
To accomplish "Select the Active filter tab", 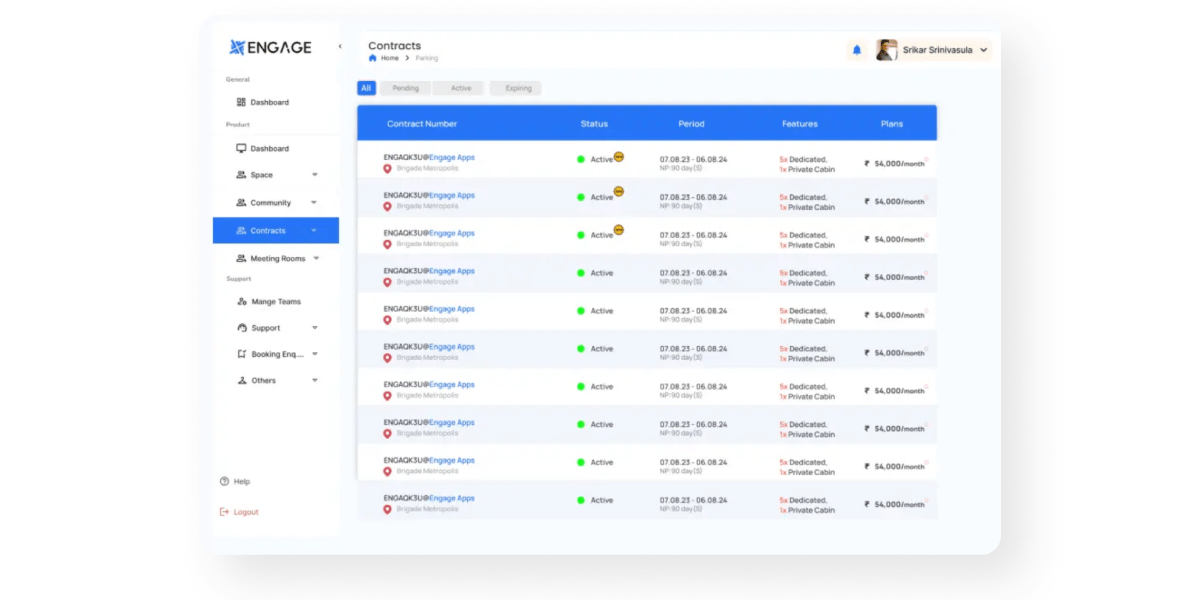I will pyautogui.click(x=460, y=88).
